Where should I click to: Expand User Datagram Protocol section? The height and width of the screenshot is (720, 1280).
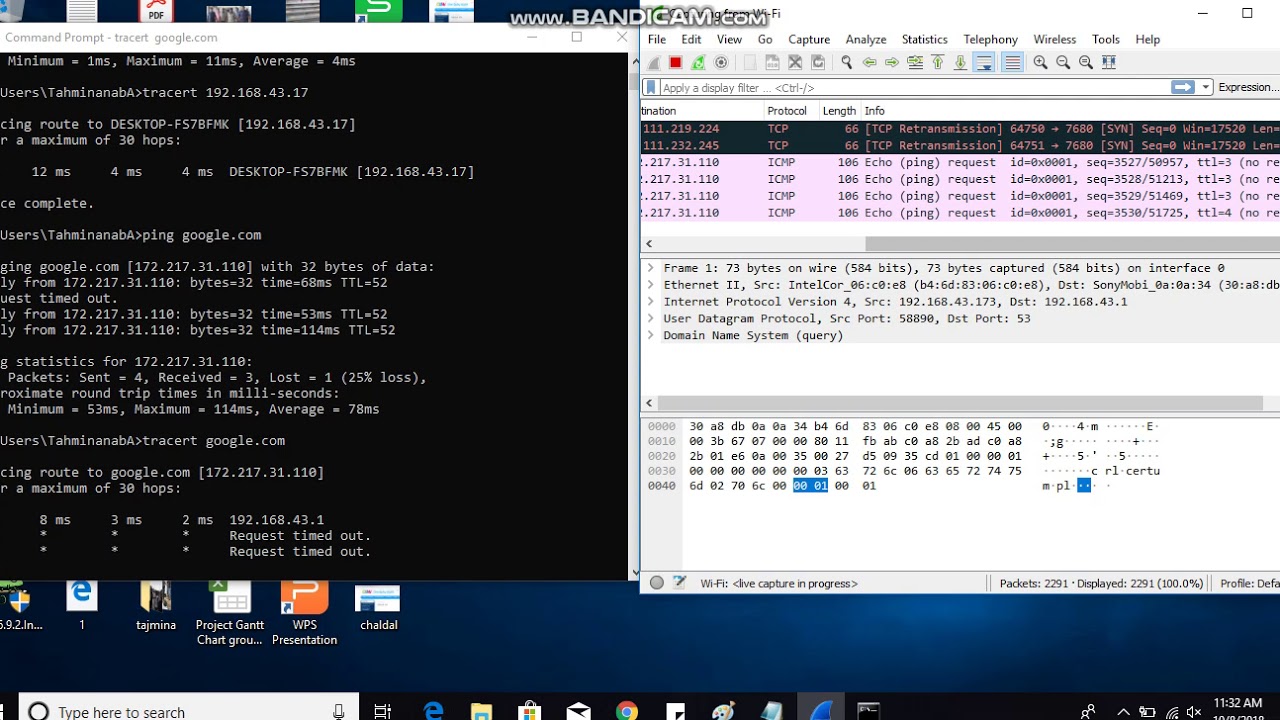(x=650, y=318)
